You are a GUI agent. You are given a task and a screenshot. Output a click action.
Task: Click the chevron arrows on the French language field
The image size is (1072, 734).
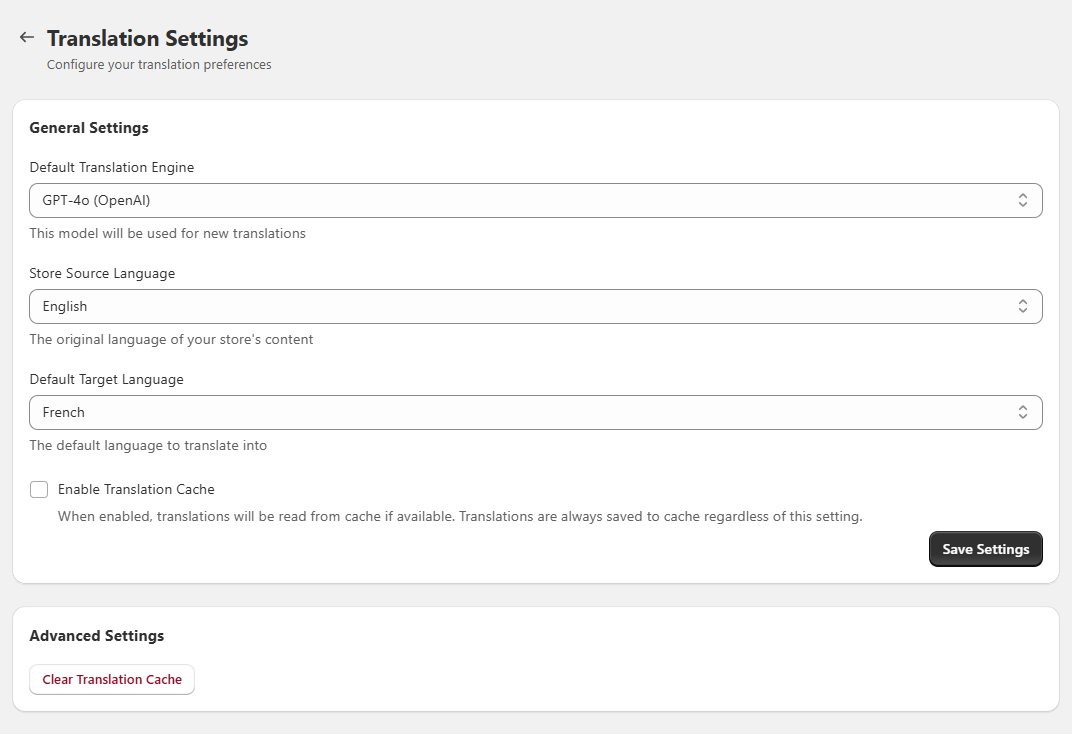pos(1022,412)
